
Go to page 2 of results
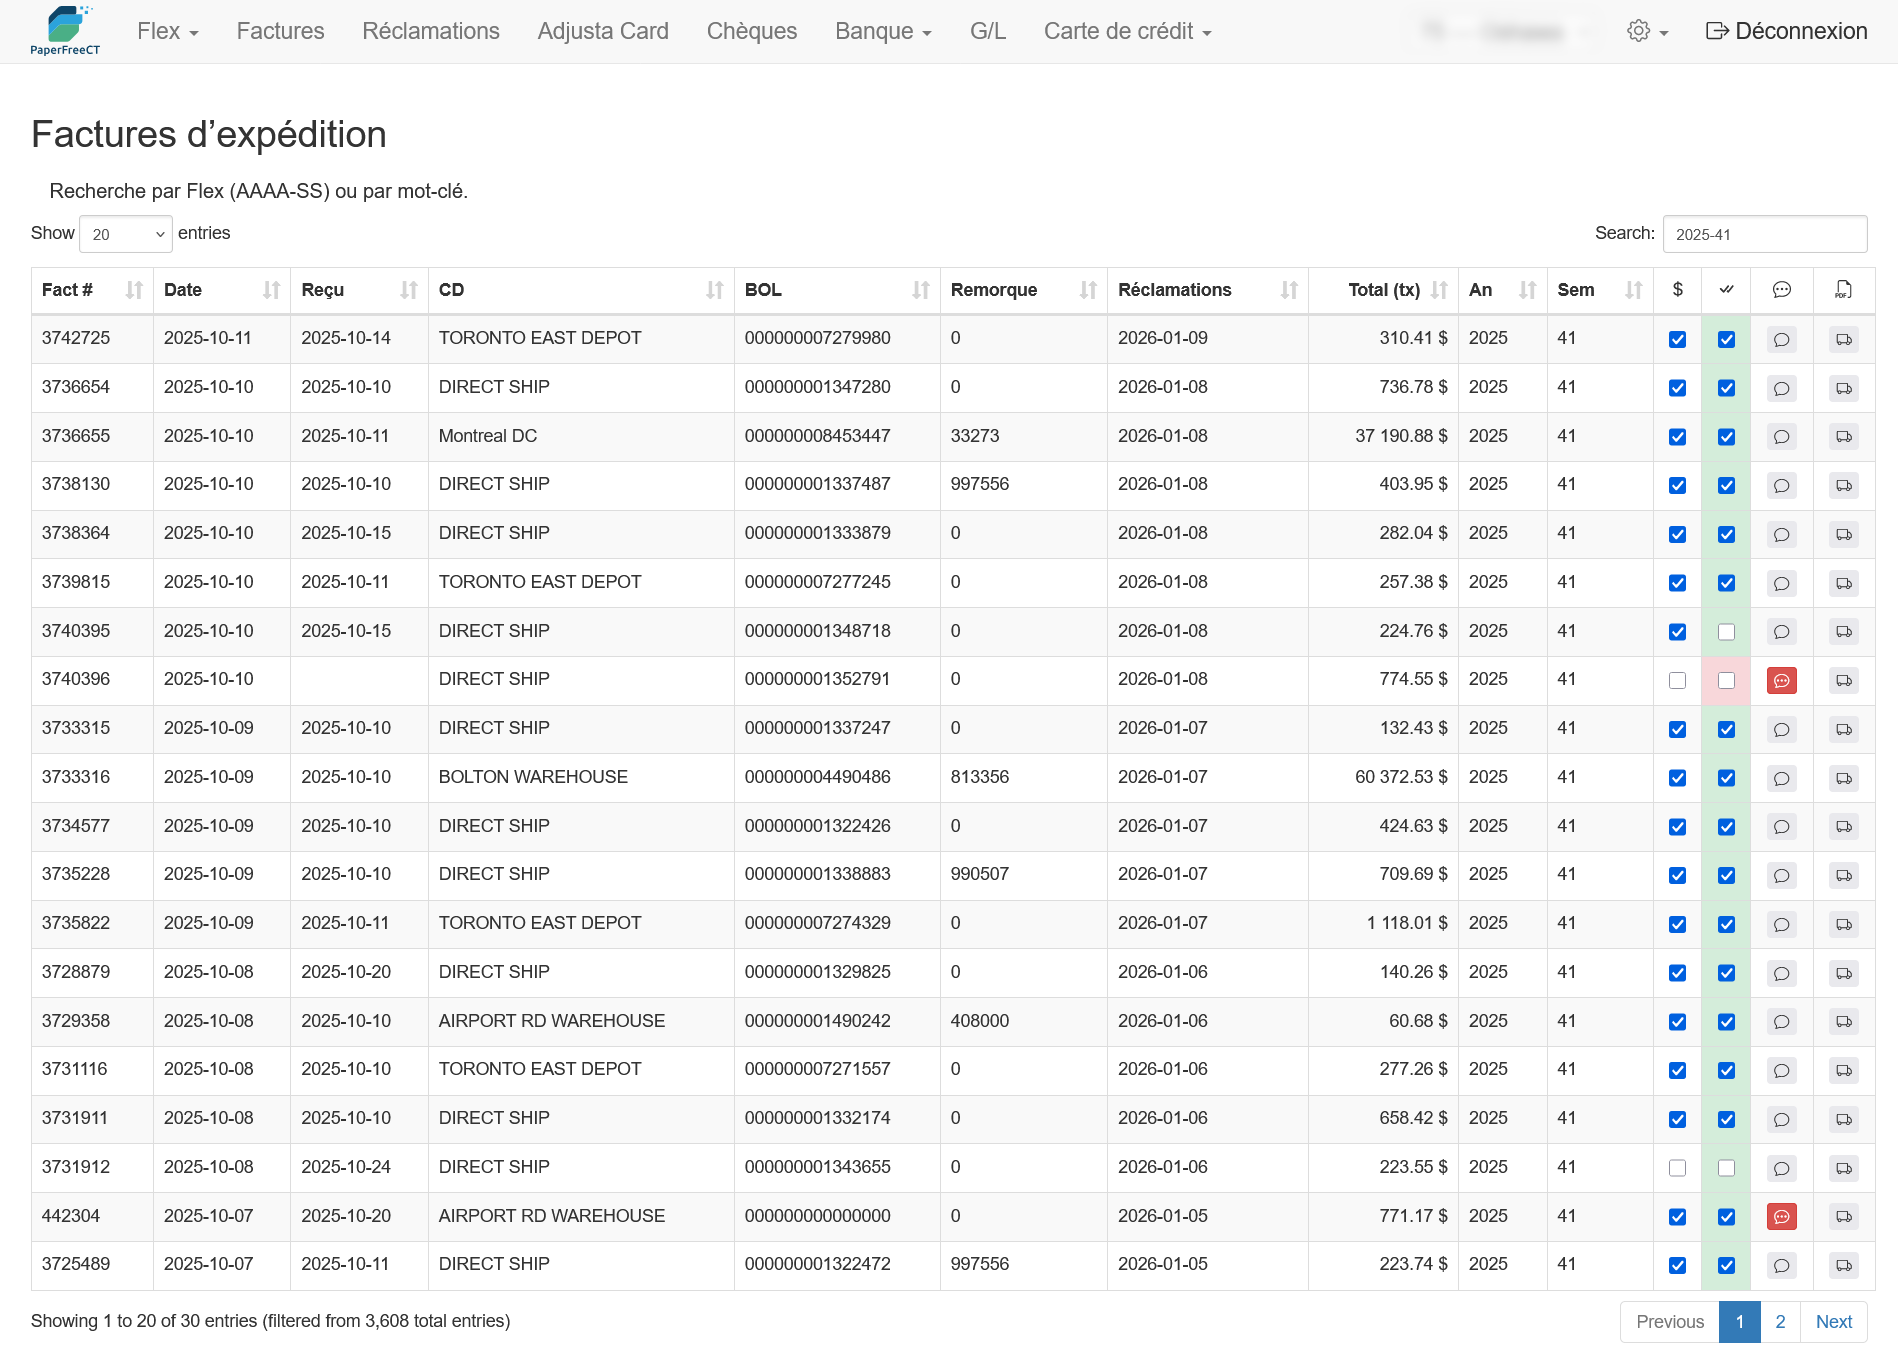(x=1780, y=1321)
